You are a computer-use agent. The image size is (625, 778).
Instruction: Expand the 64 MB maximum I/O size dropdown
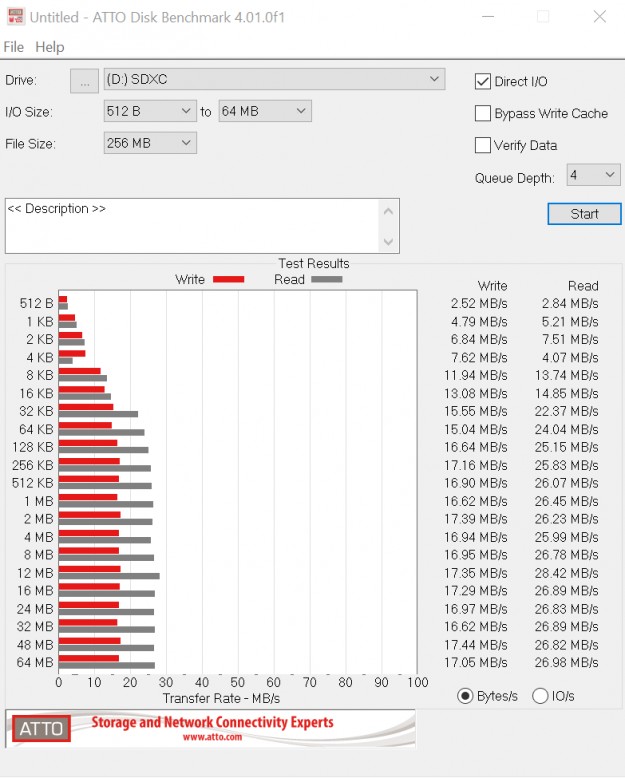point(265,111)
